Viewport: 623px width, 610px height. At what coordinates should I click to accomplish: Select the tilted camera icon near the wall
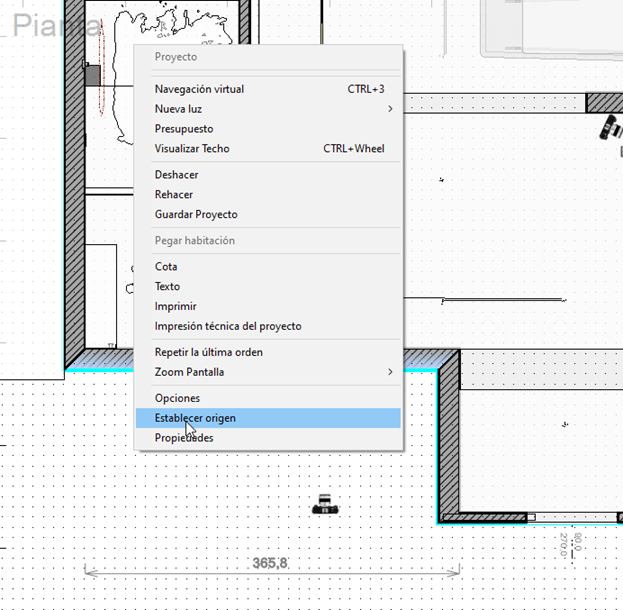click(x=611, y=128)
